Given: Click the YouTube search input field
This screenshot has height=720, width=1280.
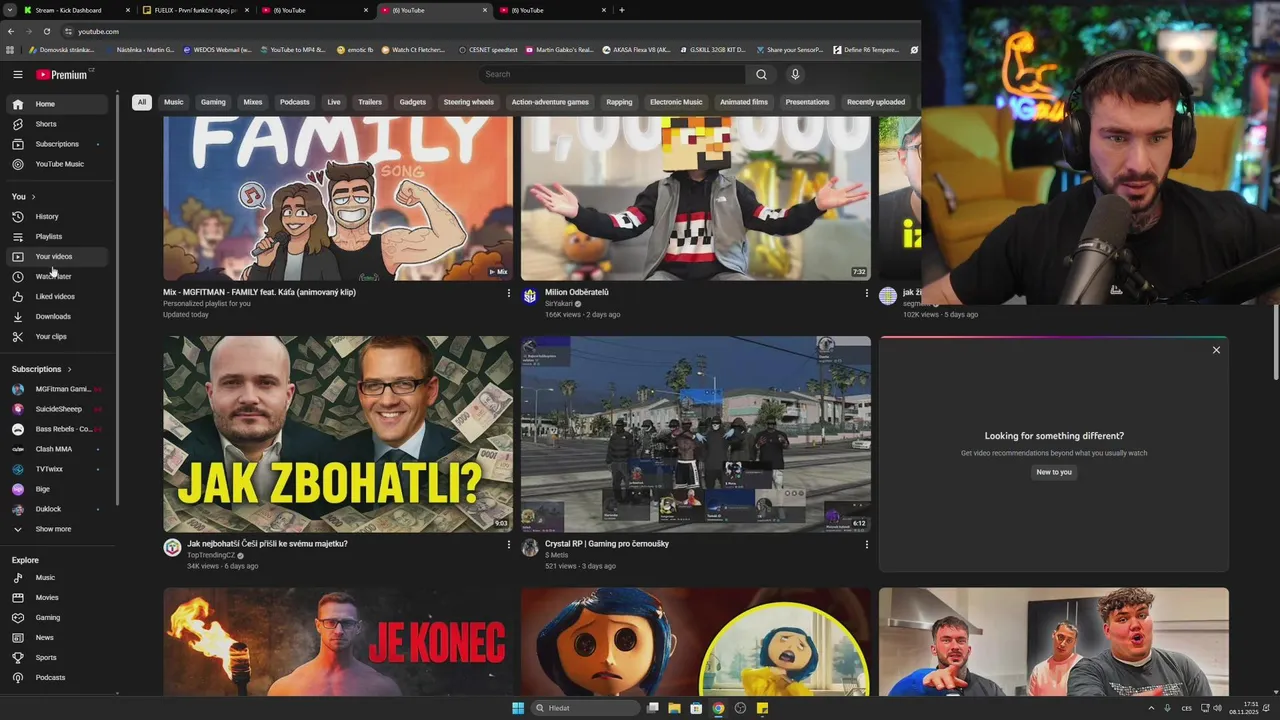Looking at the screenshot, I should click(611, 74).
